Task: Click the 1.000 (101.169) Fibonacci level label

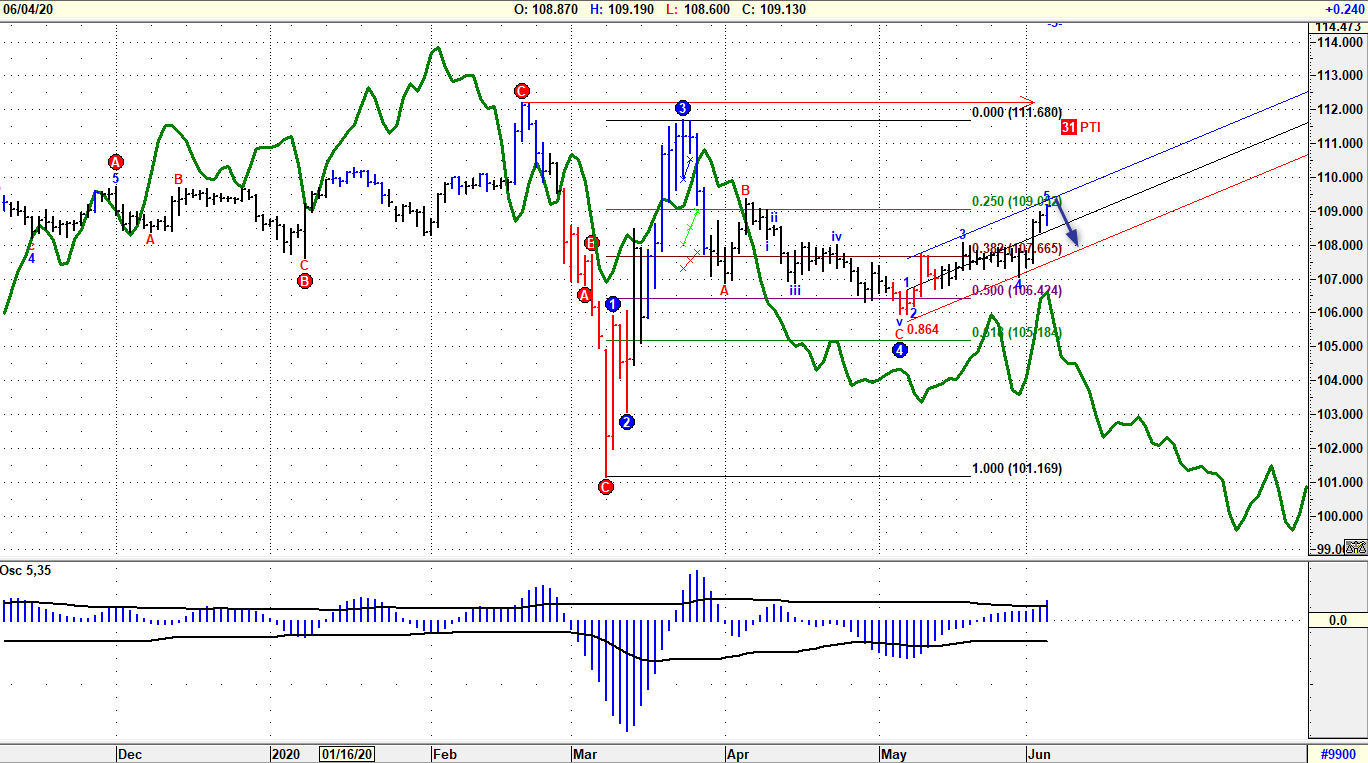Action: (1016, 469)
